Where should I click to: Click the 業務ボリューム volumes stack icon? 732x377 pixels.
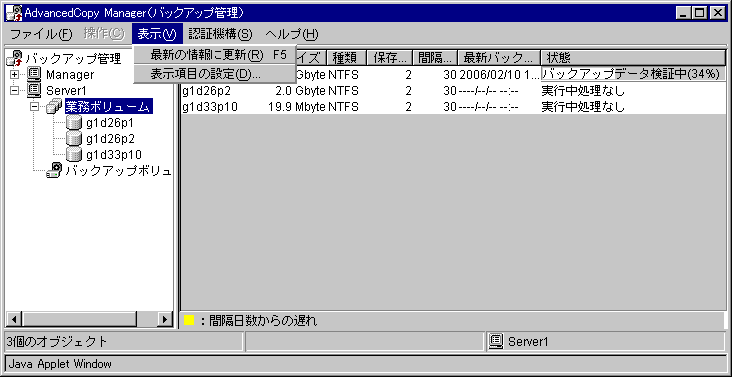point(54,107)
